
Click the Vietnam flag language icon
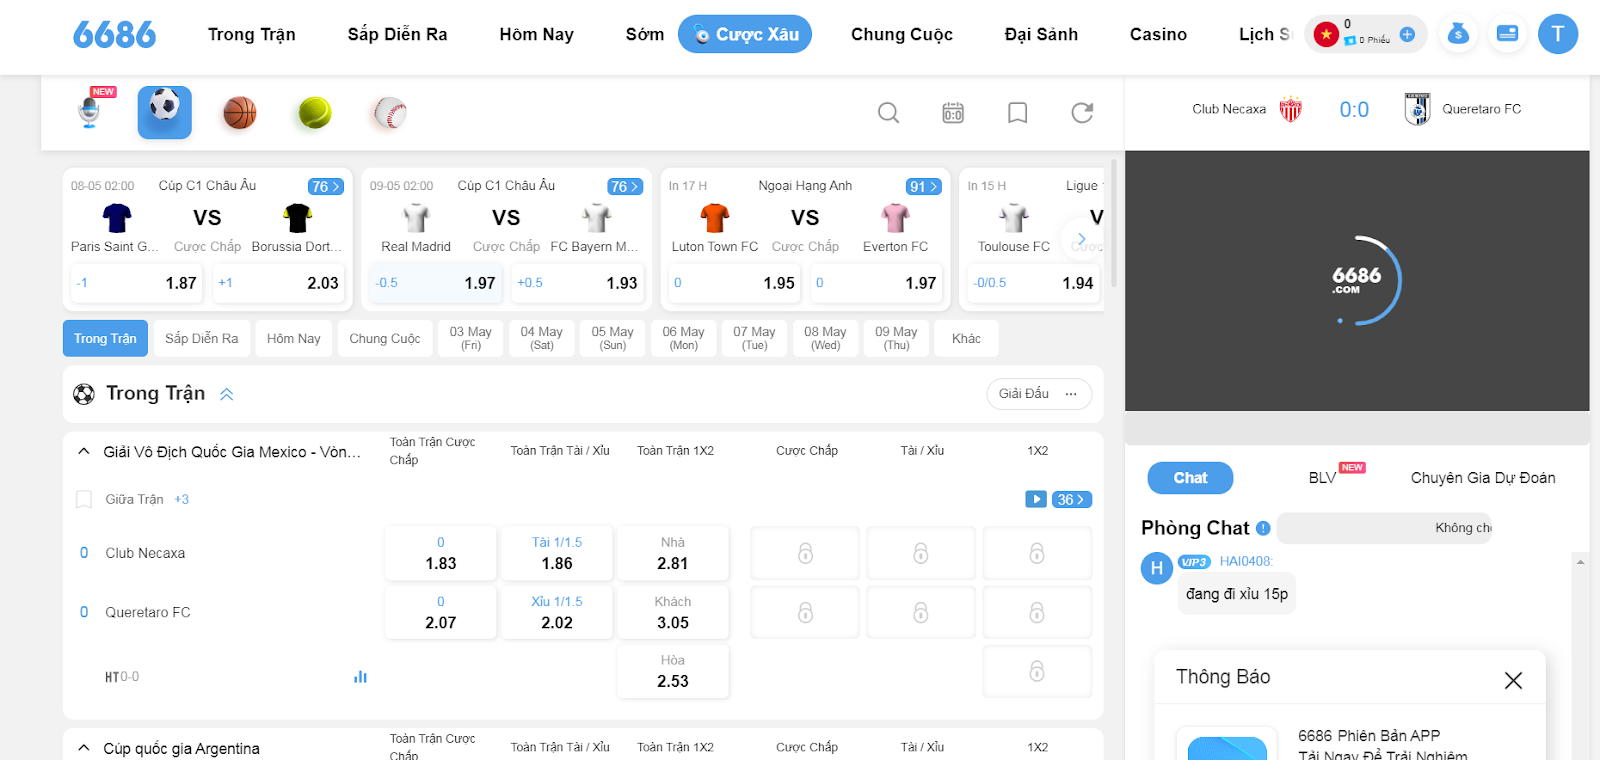click(x=1326, y=34)
